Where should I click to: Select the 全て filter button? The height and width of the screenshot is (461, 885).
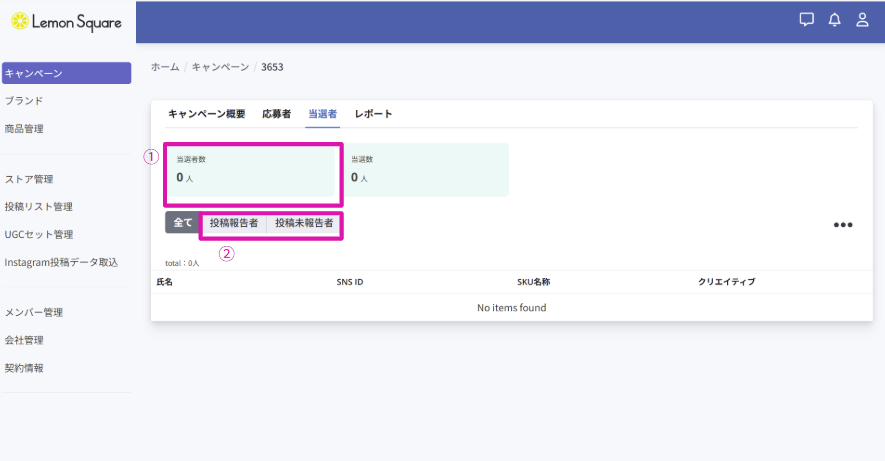click(183, 223)
